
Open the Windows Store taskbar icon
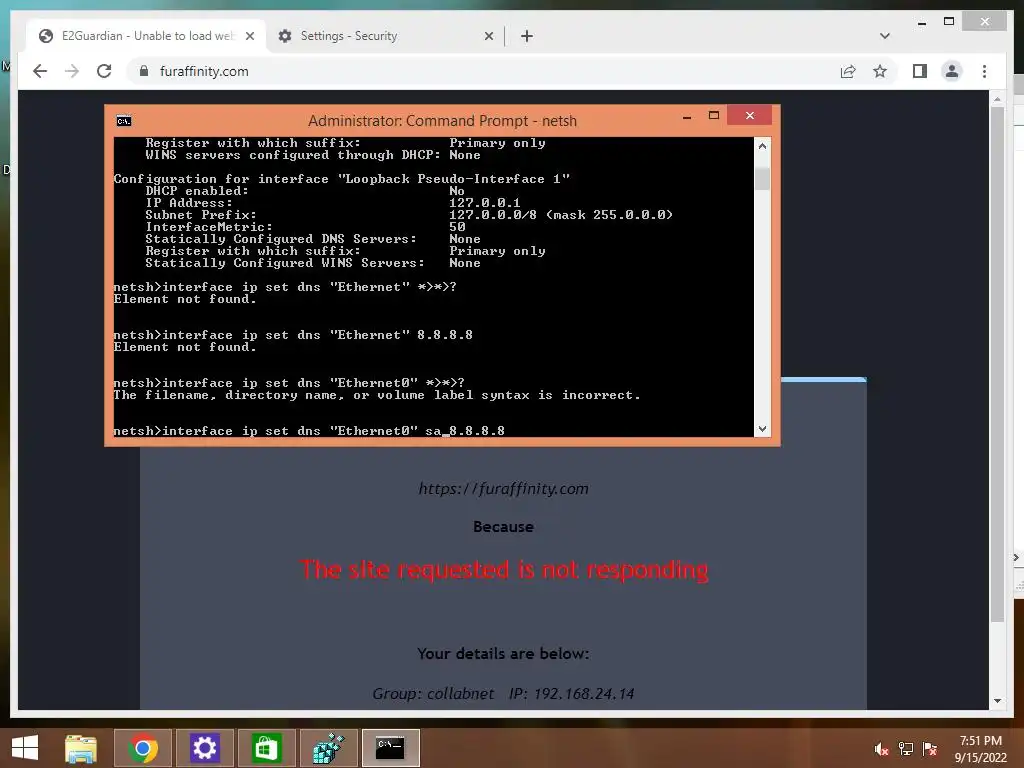tap(266, 748)
